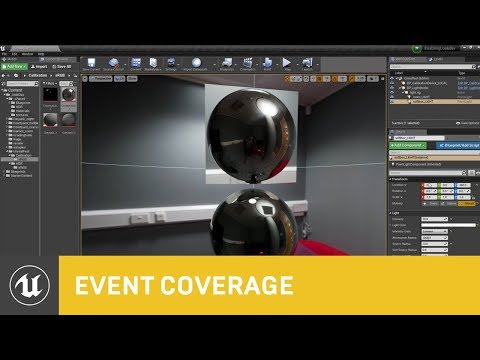Toggle visibility eye of the first outliner row
This screenshot has height=360, width=480.
392,78
